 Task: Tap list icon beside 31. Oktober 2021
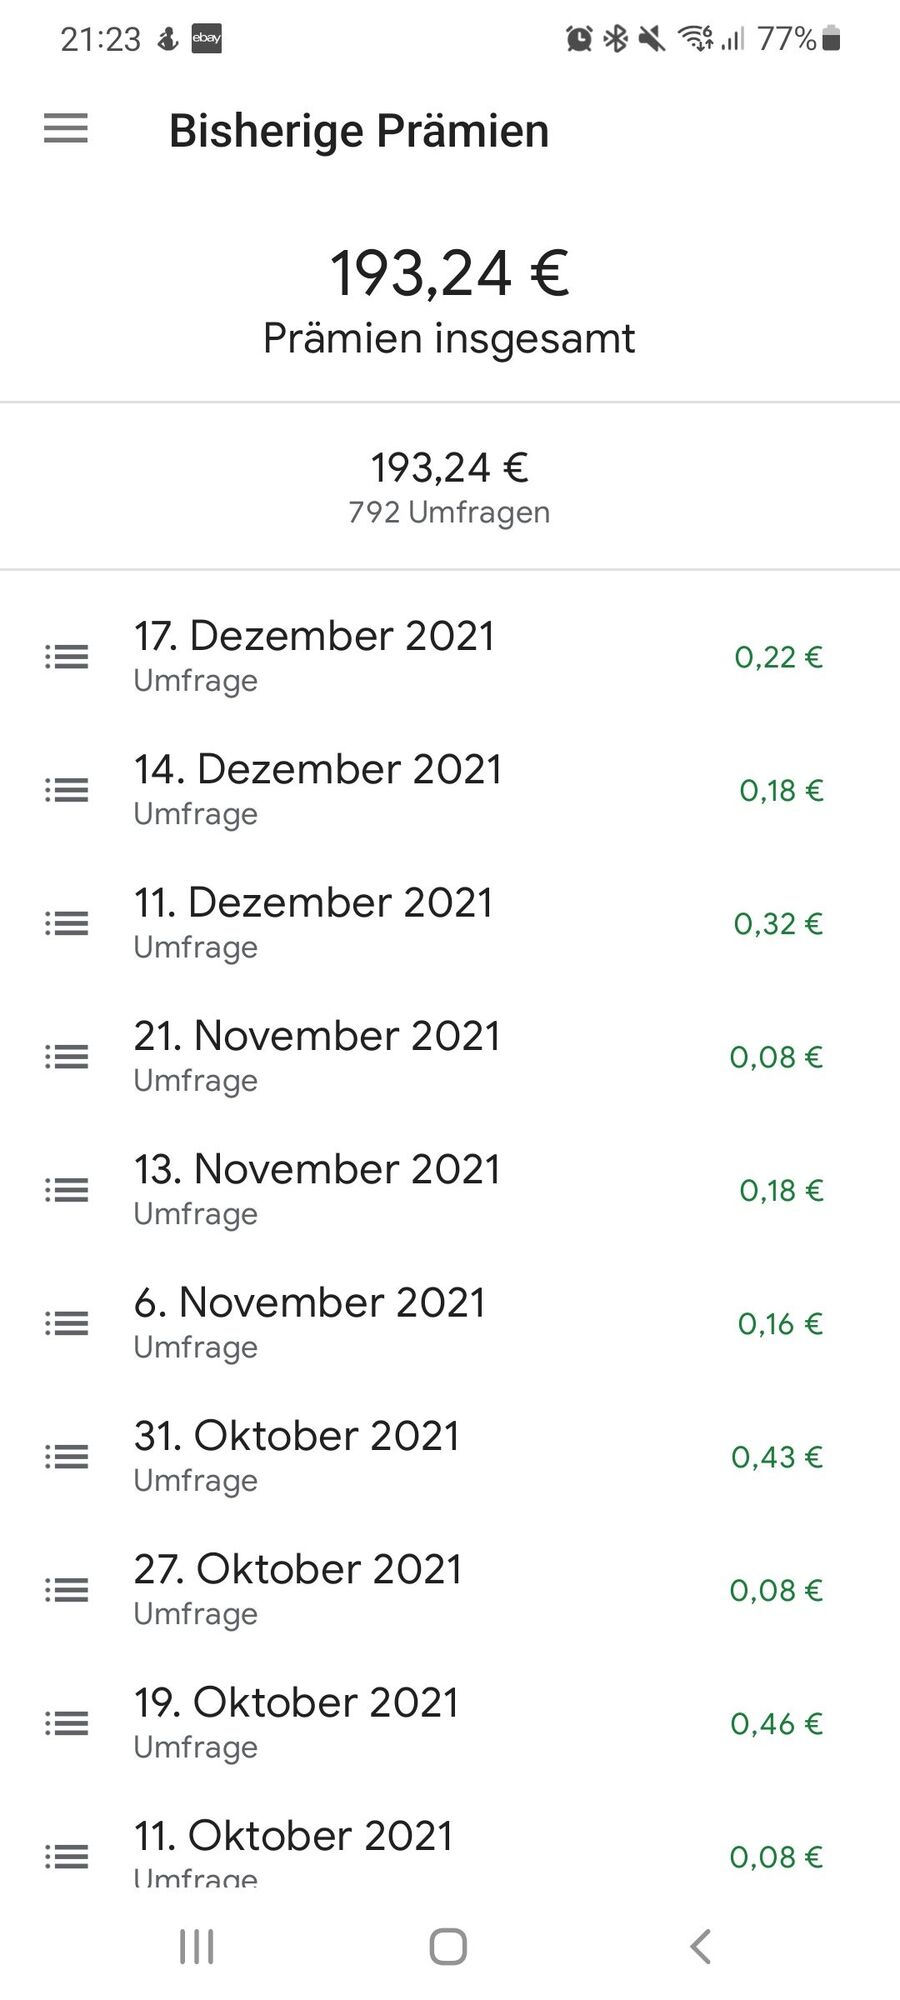(x=66, y=1457)
